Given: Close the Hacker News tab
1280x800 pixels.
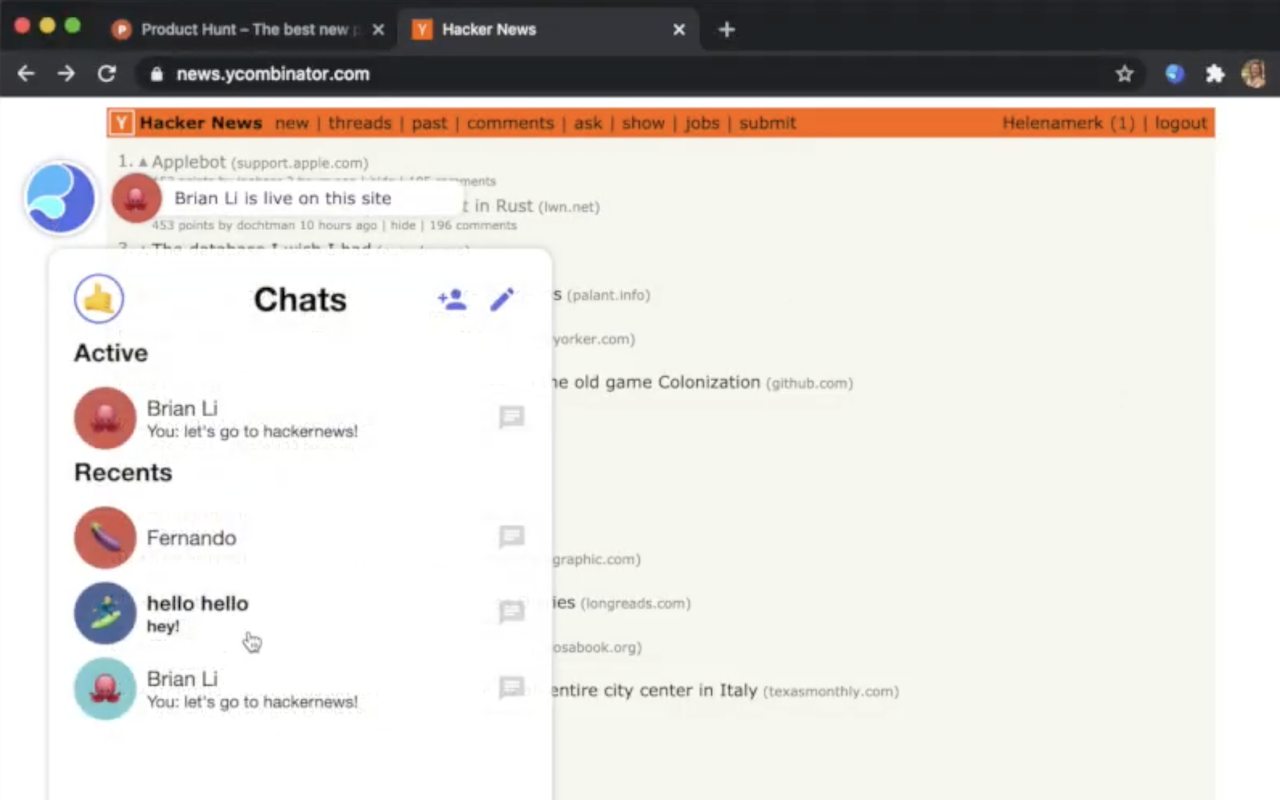Looking at the screenshot, I should coord(679,30).
